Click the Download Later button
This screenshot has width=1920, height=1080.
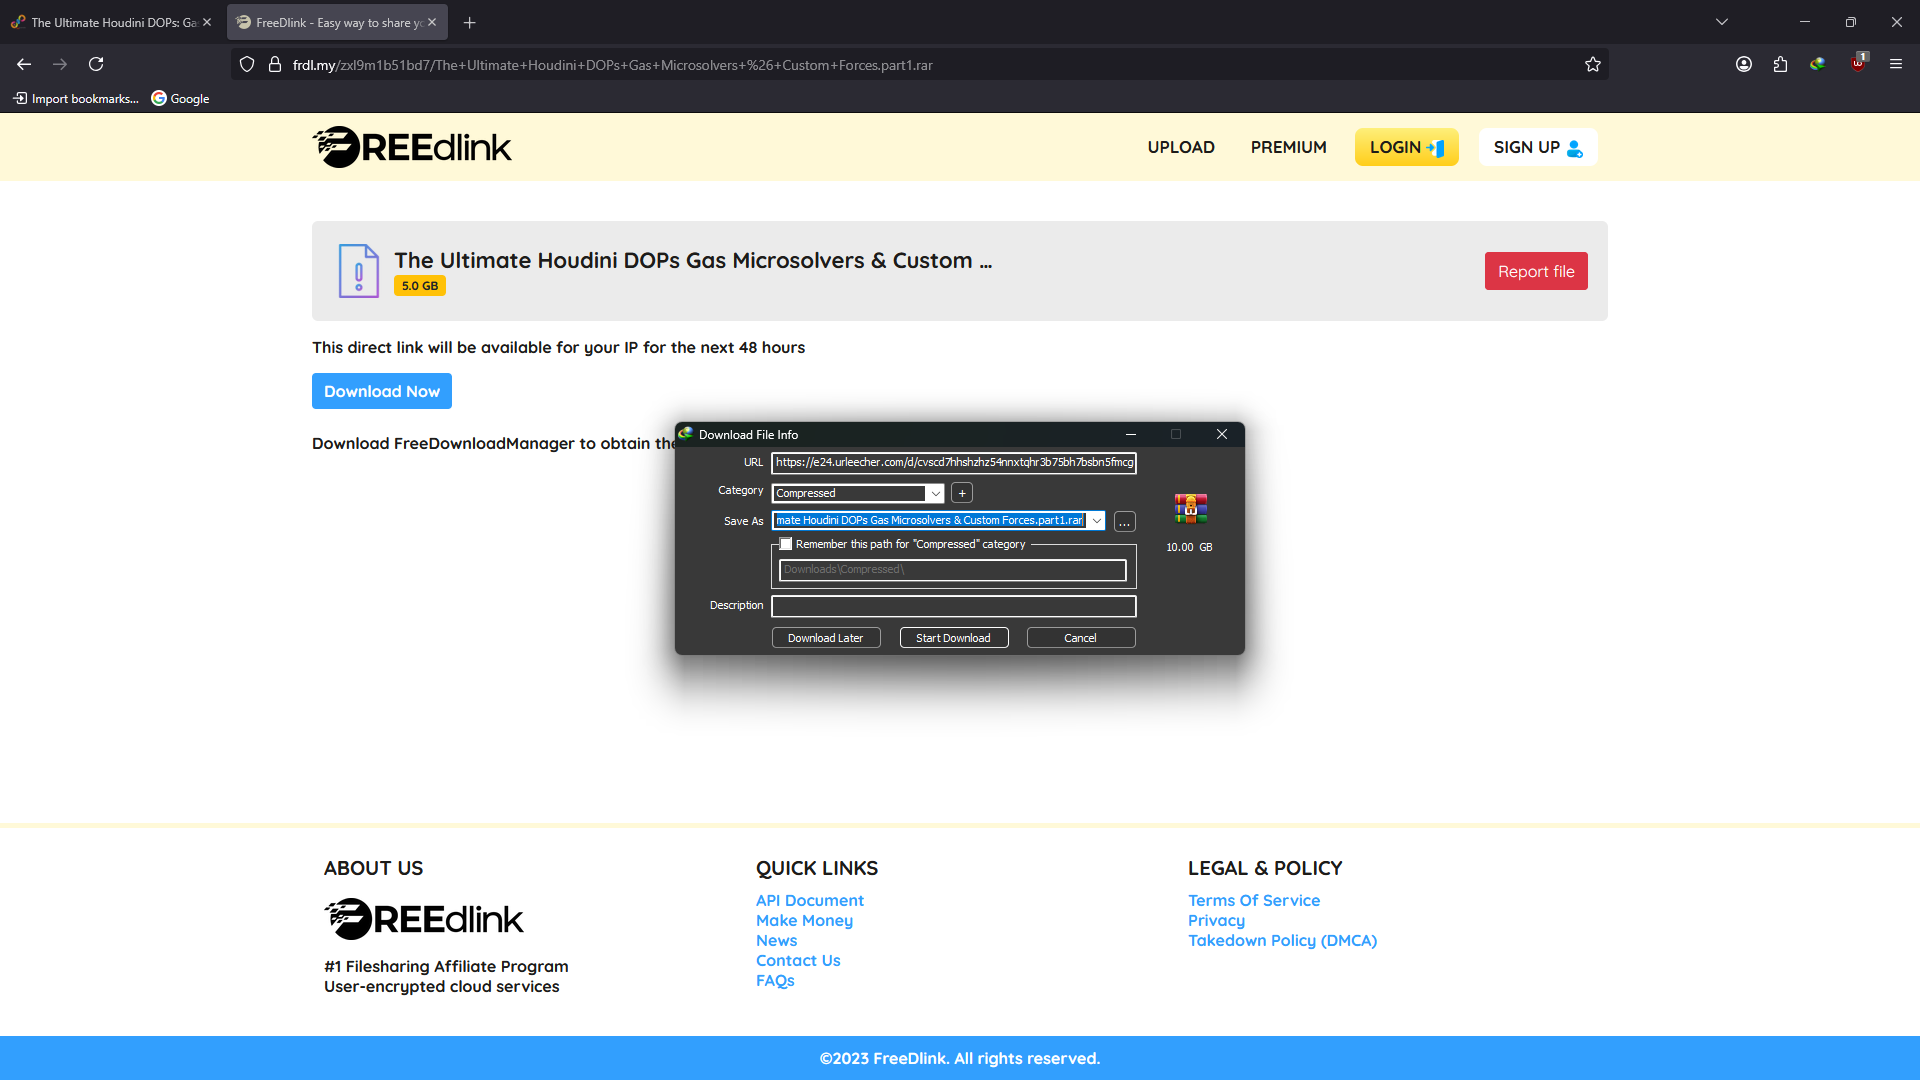[x=826, y=638]
